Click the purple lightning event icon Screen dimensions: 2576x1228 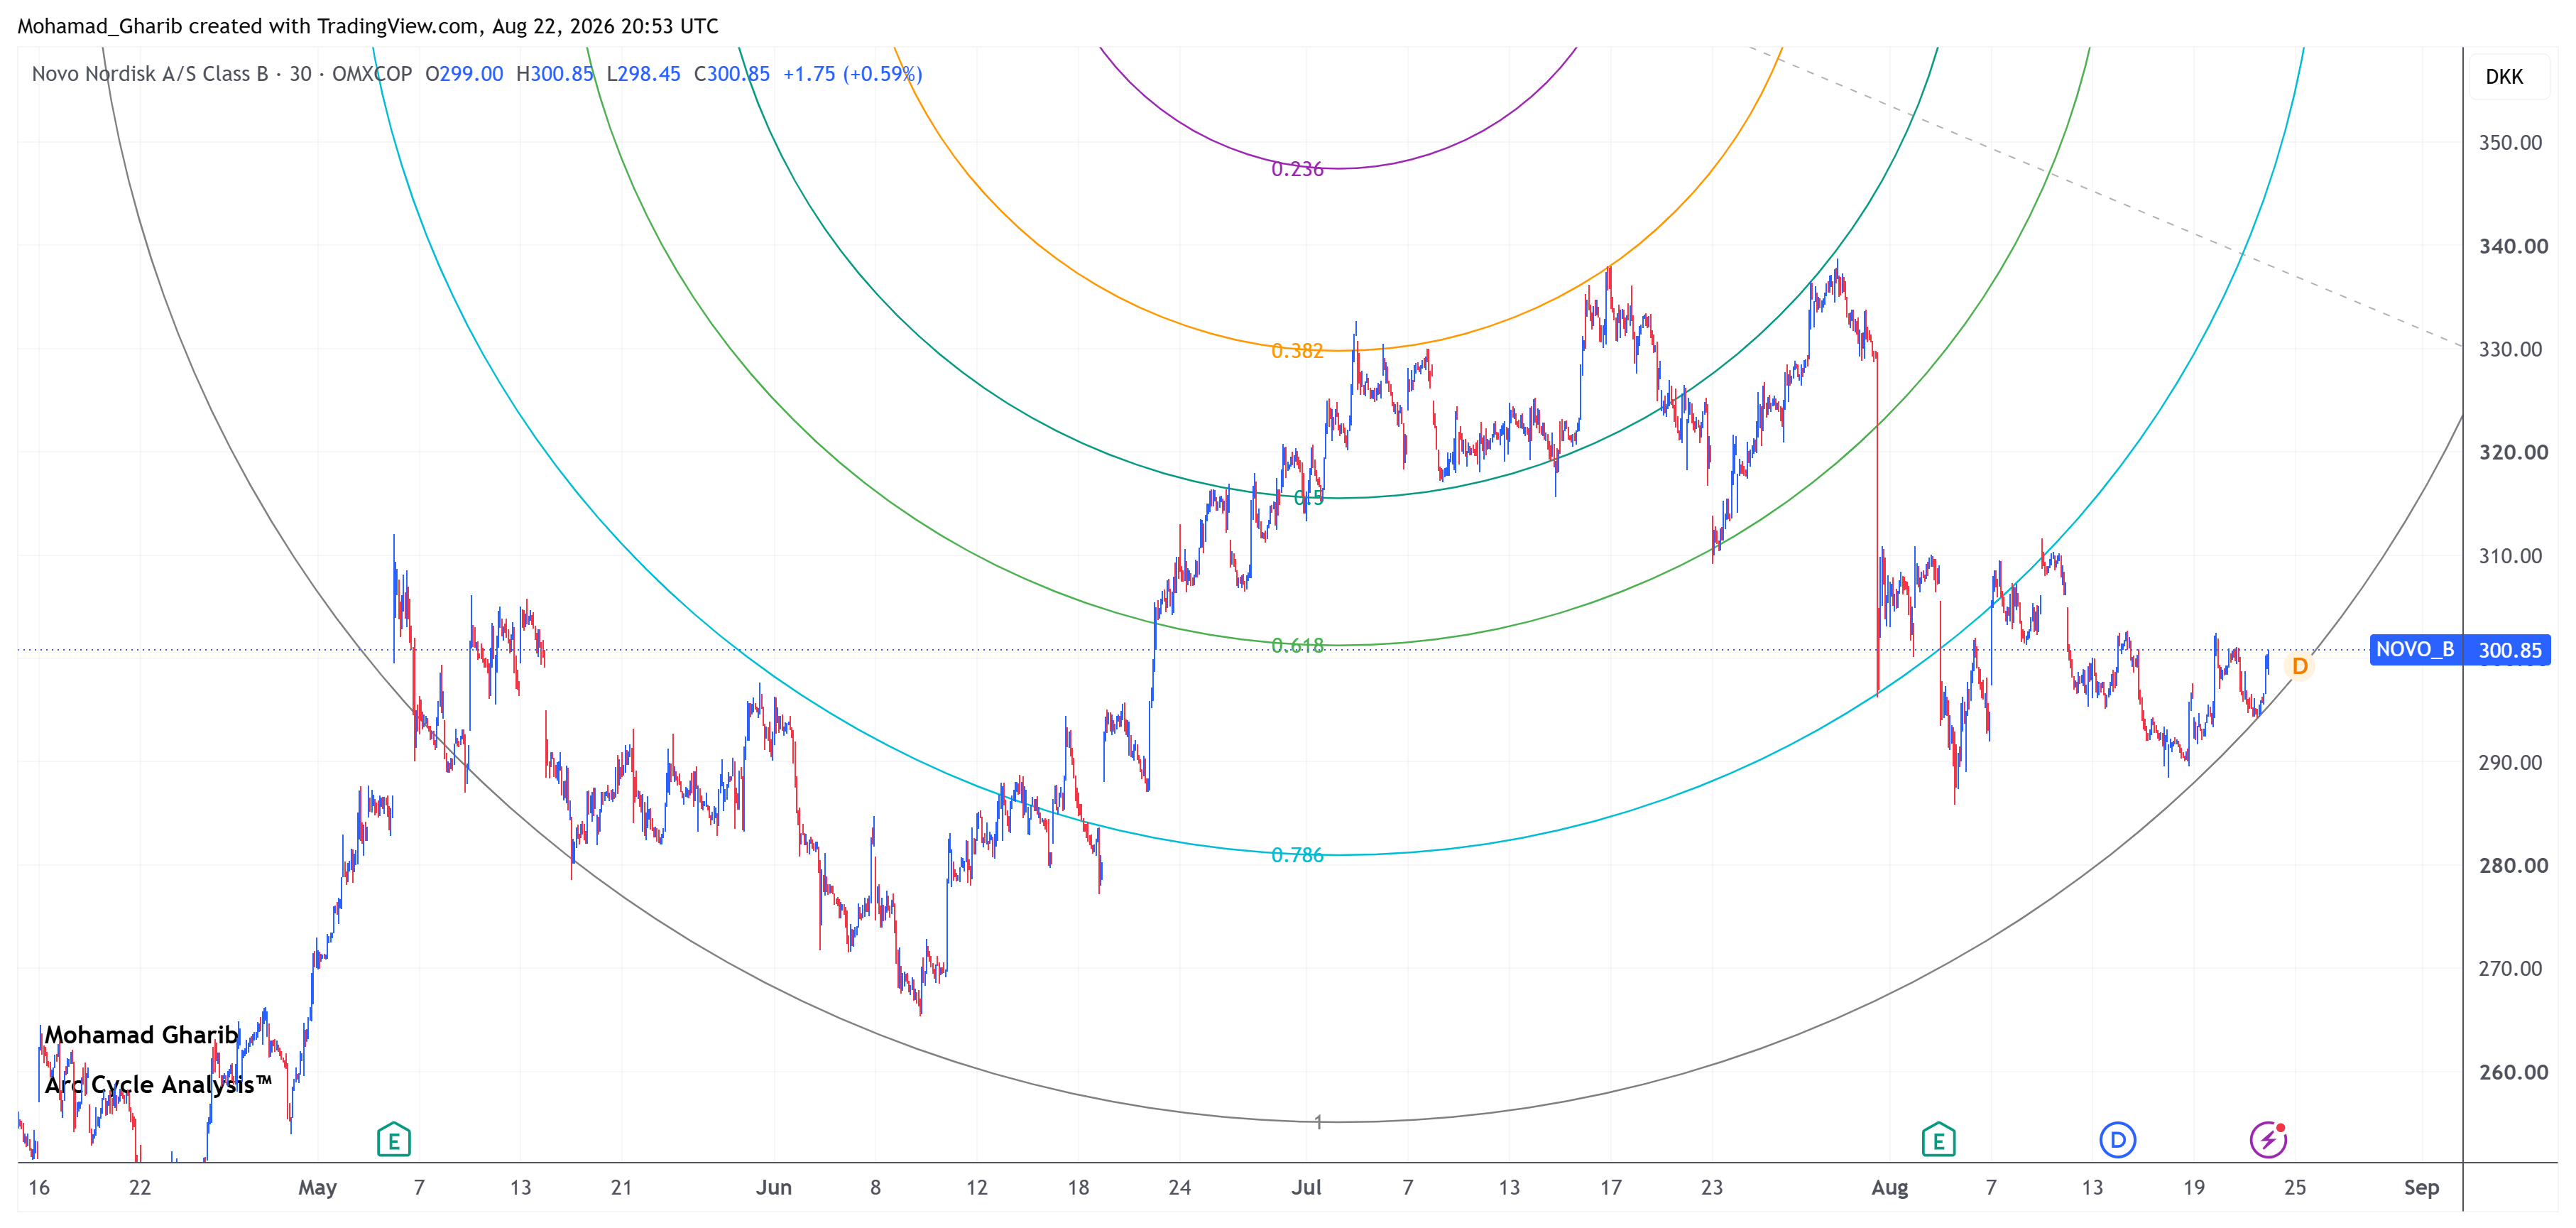(2268, 1139)
